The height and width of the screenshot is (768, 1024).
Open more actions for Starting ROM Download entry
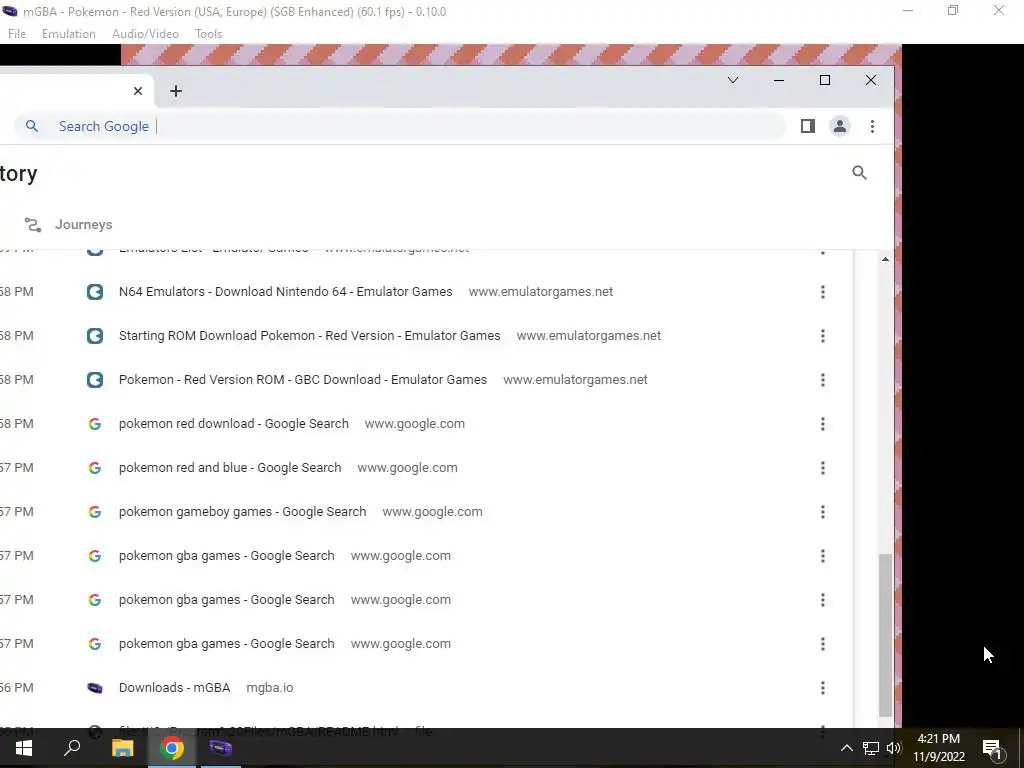[823, 336]
